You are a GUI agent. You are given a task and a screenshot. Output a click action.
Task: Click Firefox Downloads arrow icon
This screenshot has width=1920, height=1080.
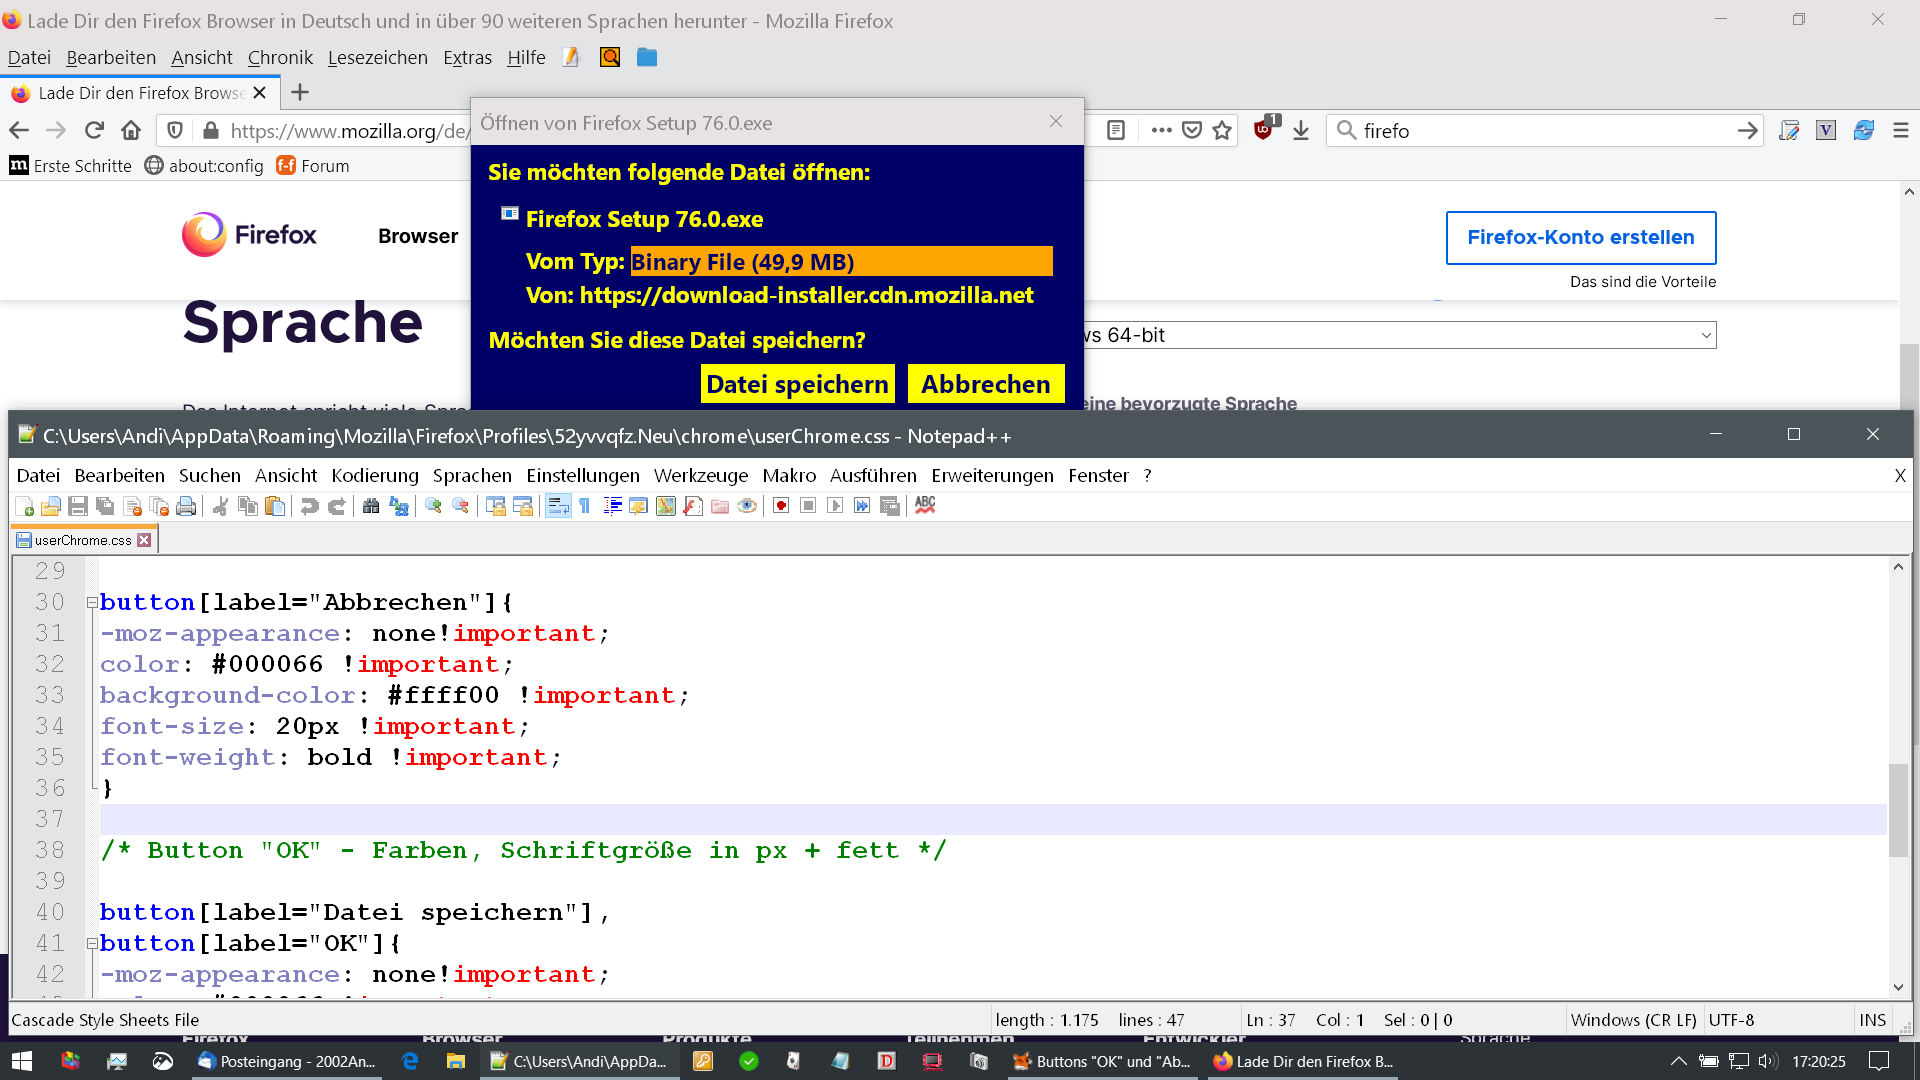pos(1301,131)
